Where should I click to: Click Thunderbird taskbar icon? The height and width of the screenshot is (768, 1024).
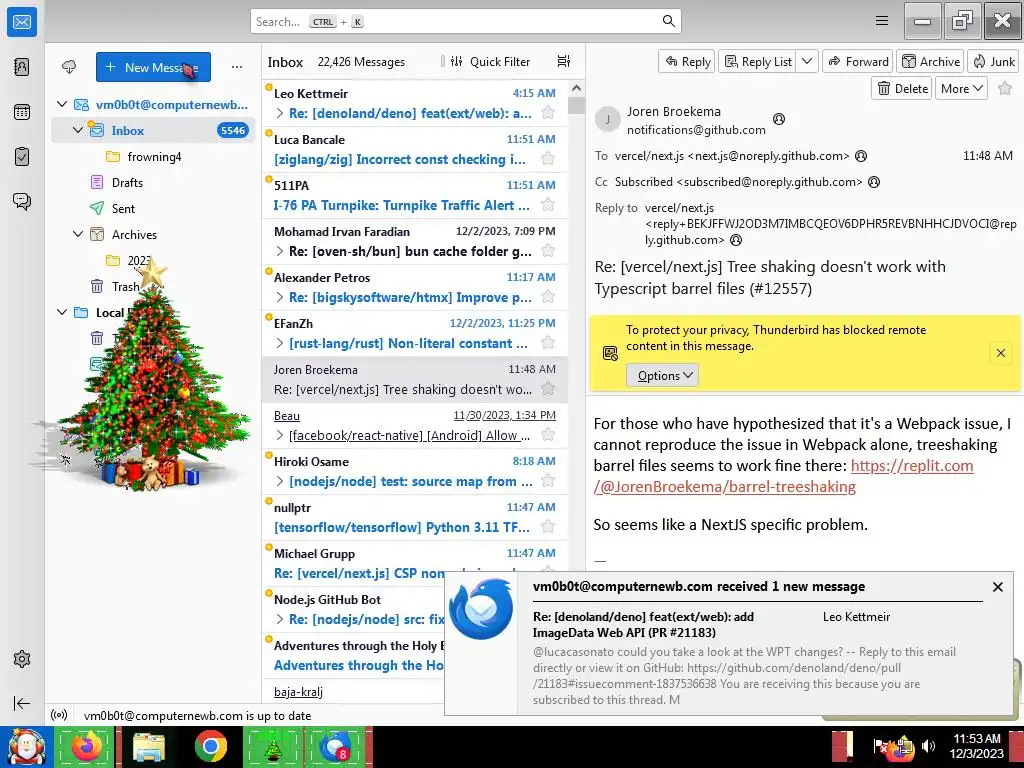pyautogui.click(x=335, y=746)
